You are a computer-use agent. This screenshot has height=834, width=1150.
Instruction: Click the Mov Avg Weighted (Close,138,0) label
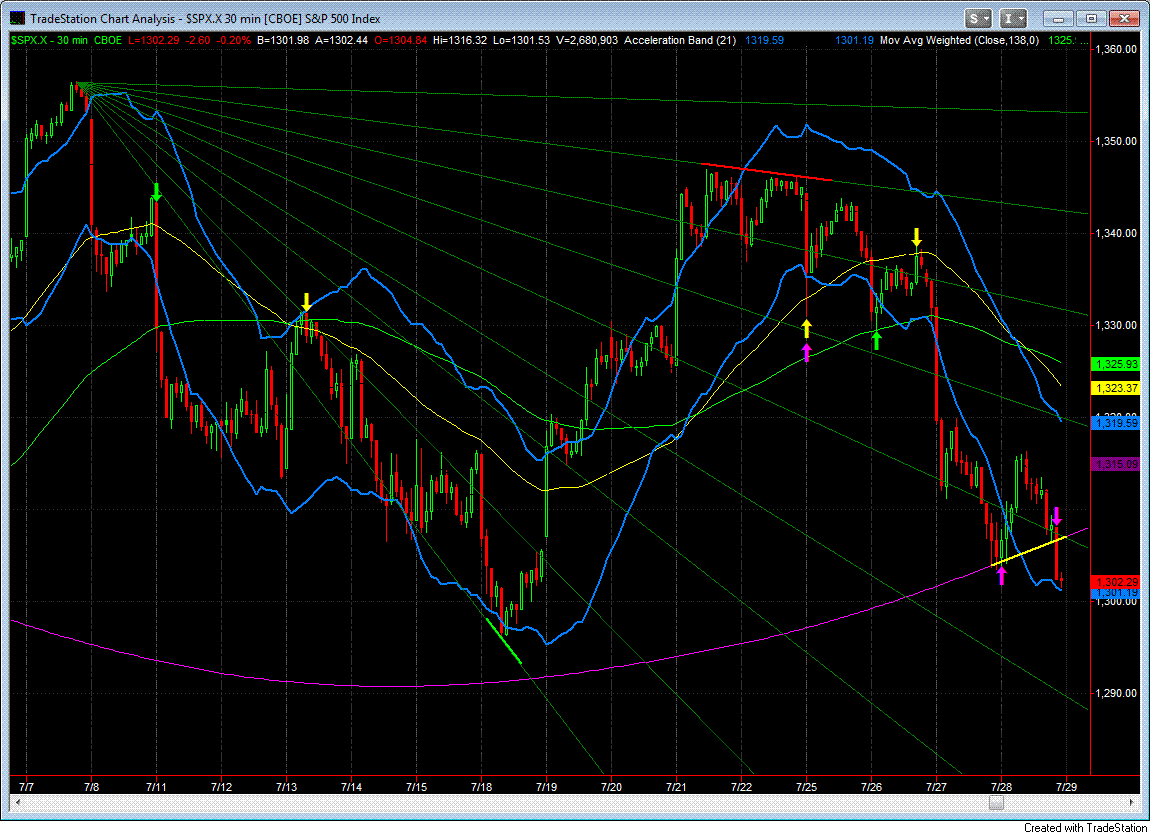959,40
